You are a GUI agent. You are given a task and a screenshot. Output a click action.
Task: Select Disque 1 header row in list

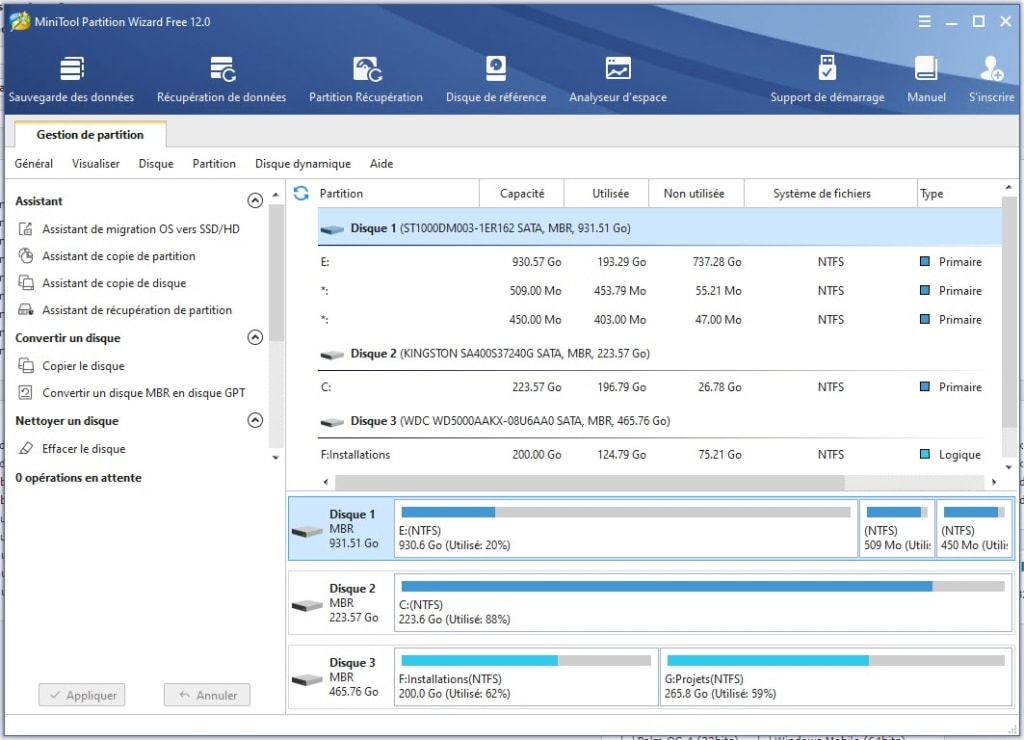coord(660,228)
